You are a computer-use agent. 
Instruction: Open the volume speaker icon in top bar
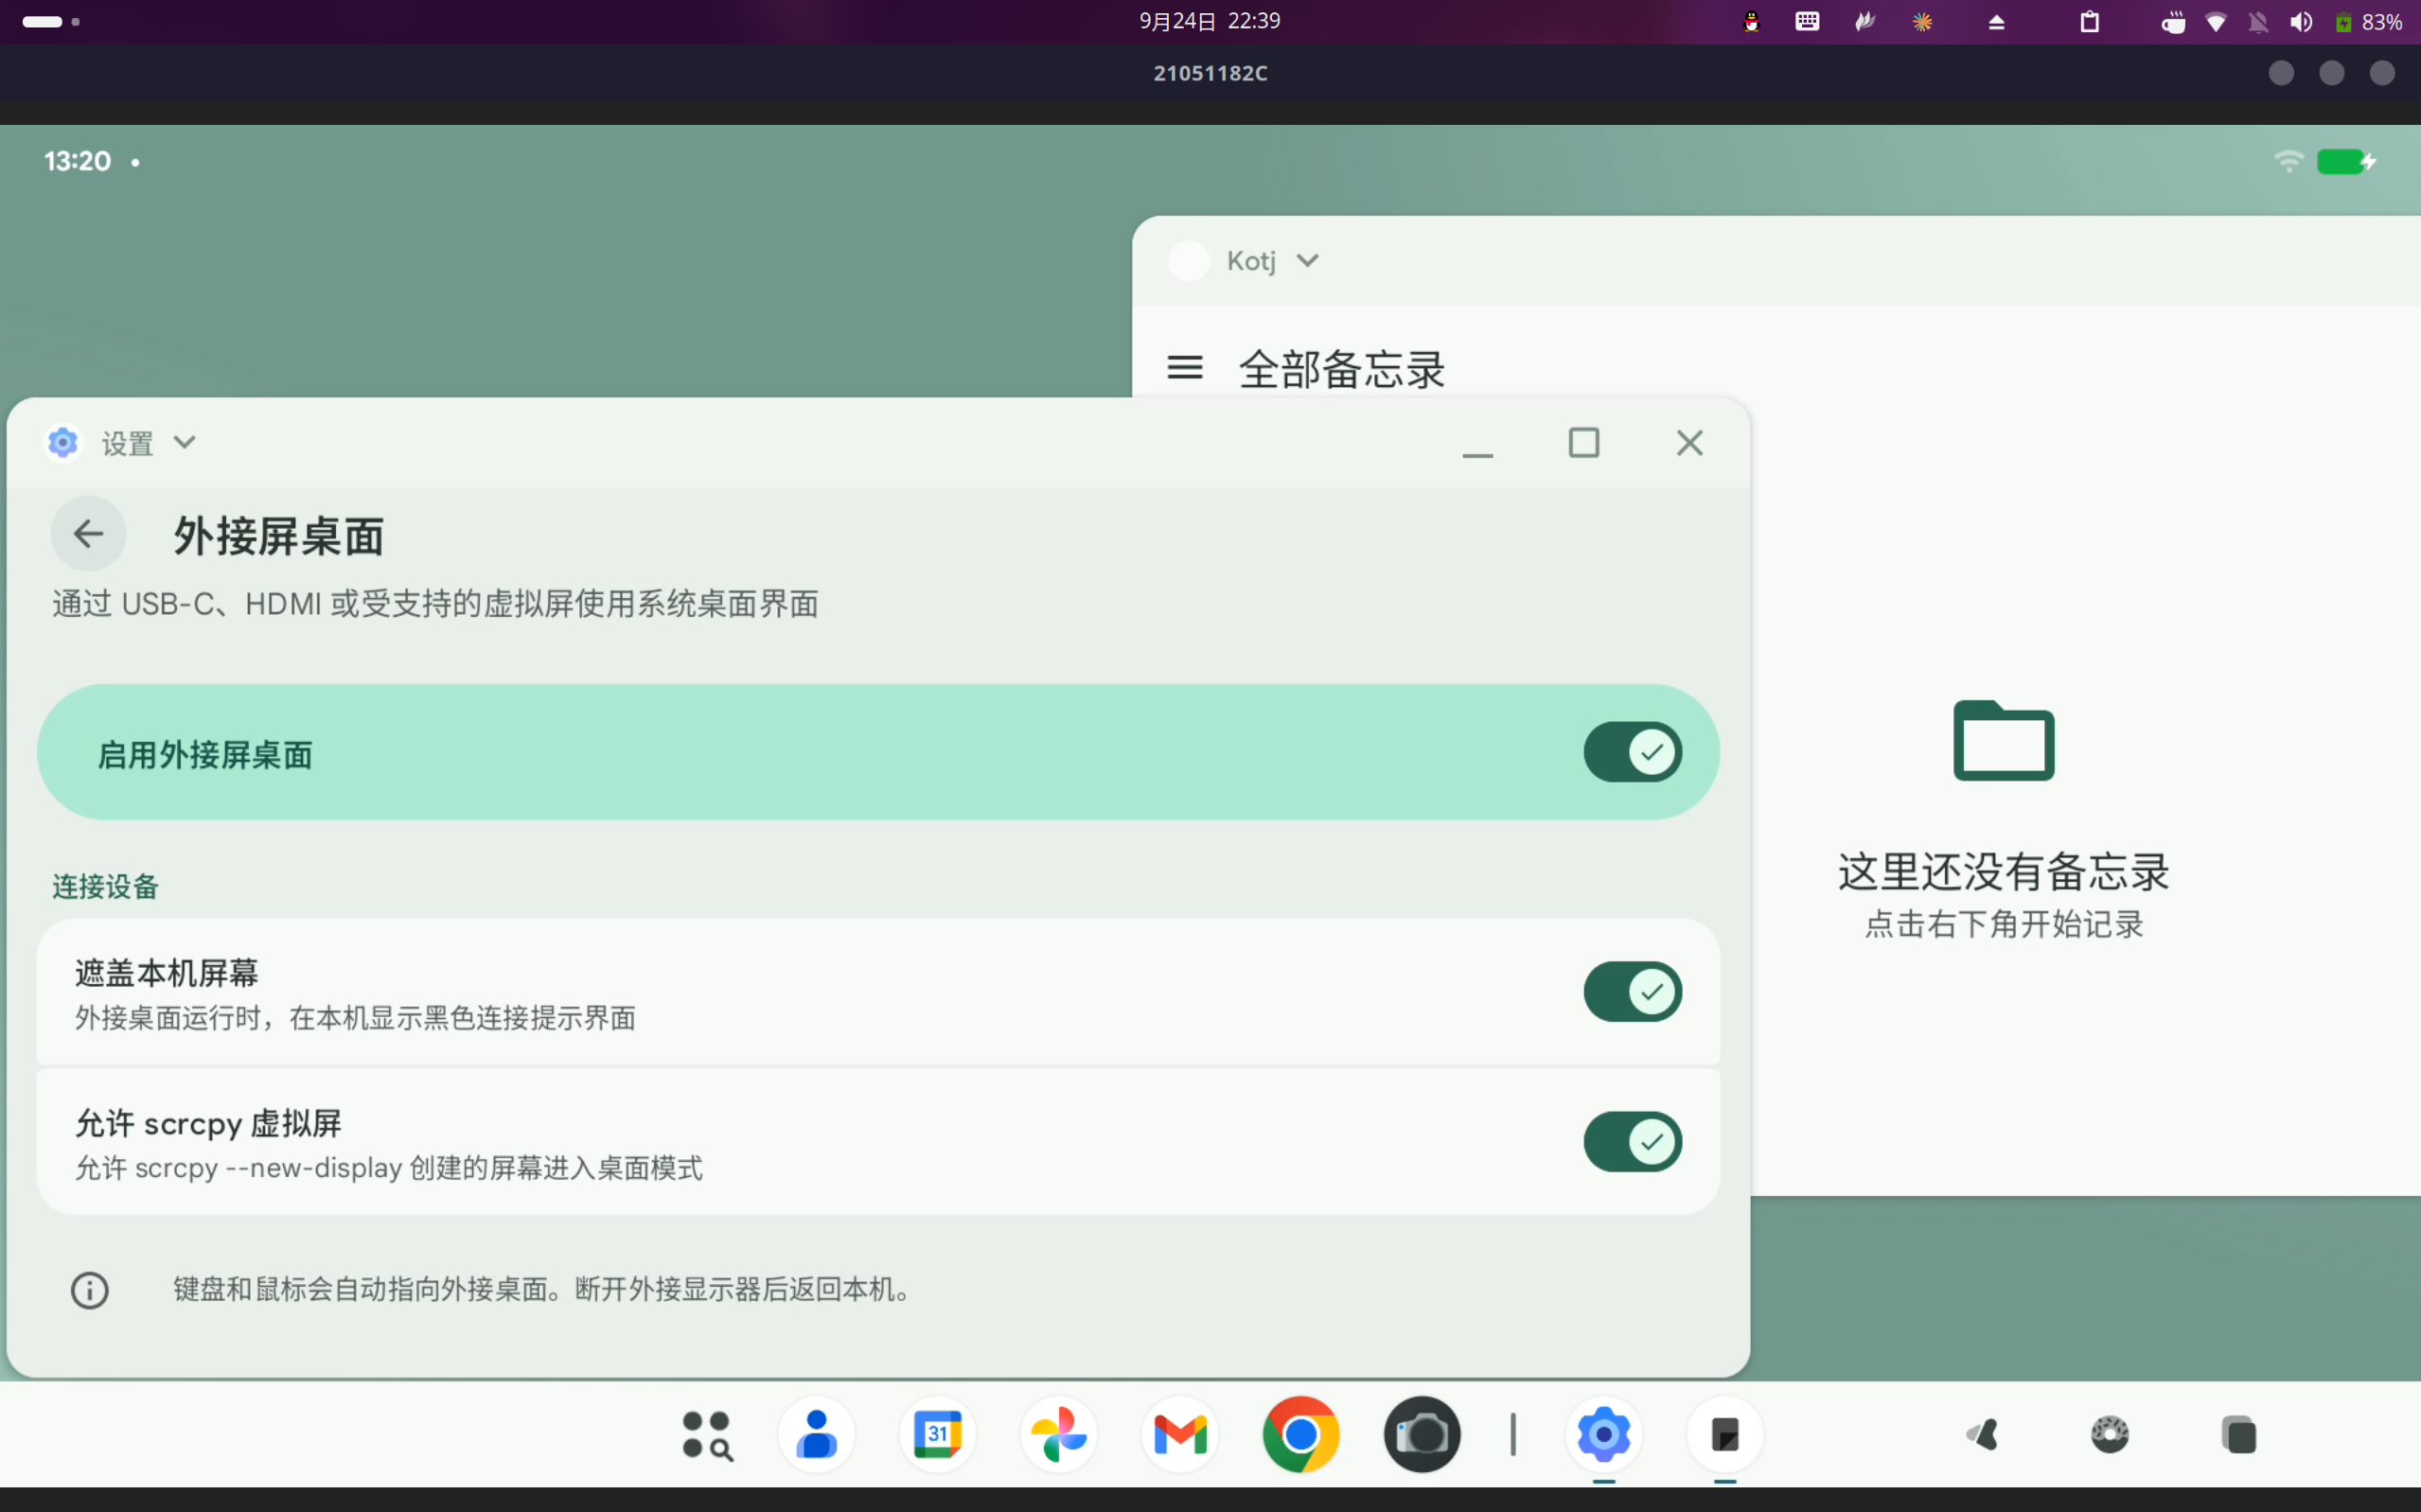(2301, 21)
